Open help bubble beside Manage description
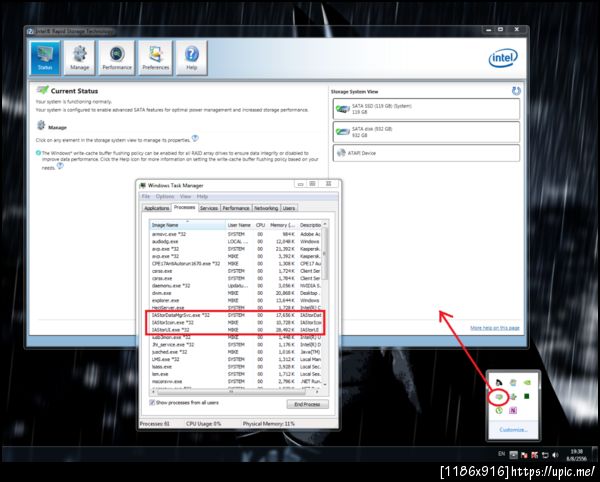The image size is (600, 482). pyautogui.click(x=195, y=138)
